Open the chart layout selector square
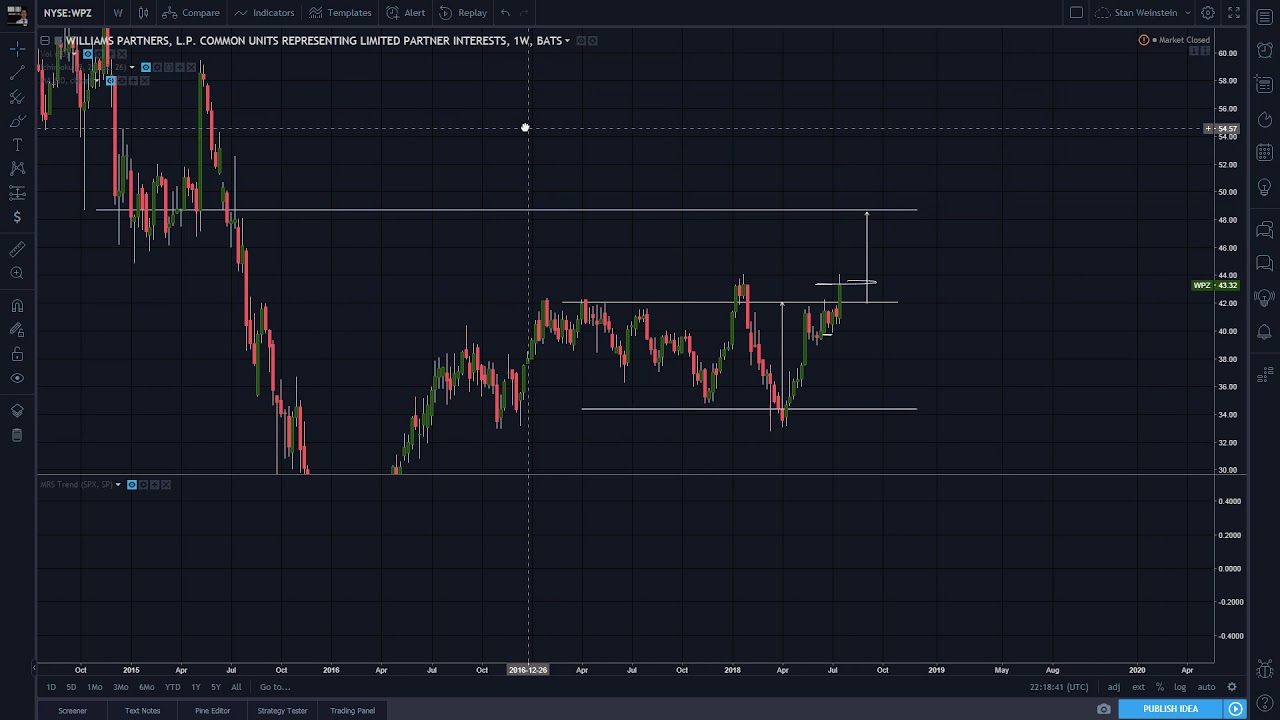 pos(1076,13)
